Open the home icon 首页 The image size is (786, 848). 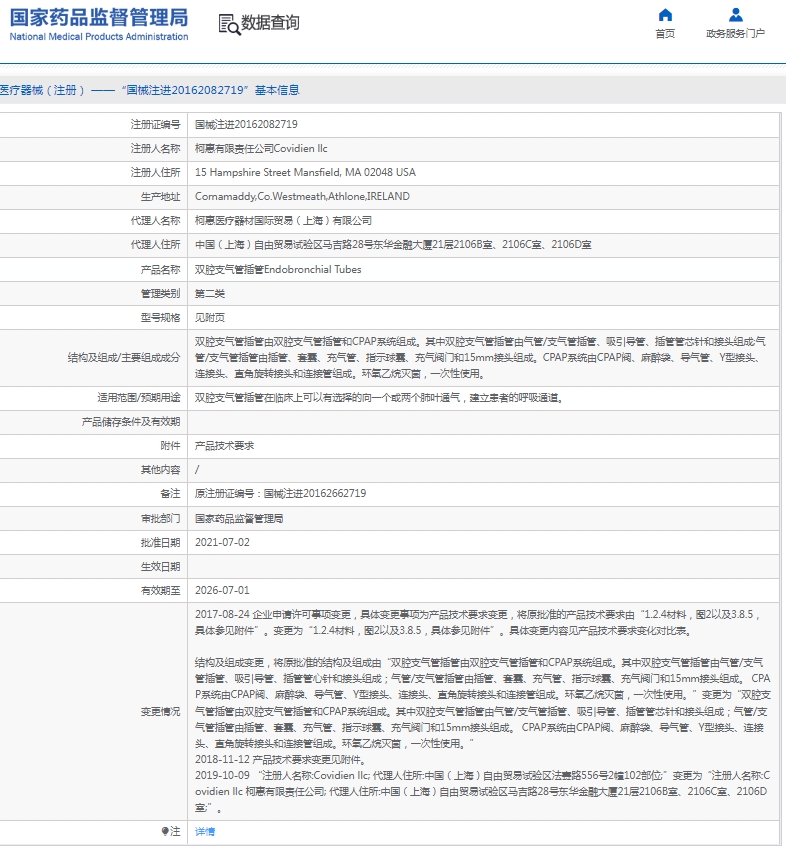(x=665, y=15)
